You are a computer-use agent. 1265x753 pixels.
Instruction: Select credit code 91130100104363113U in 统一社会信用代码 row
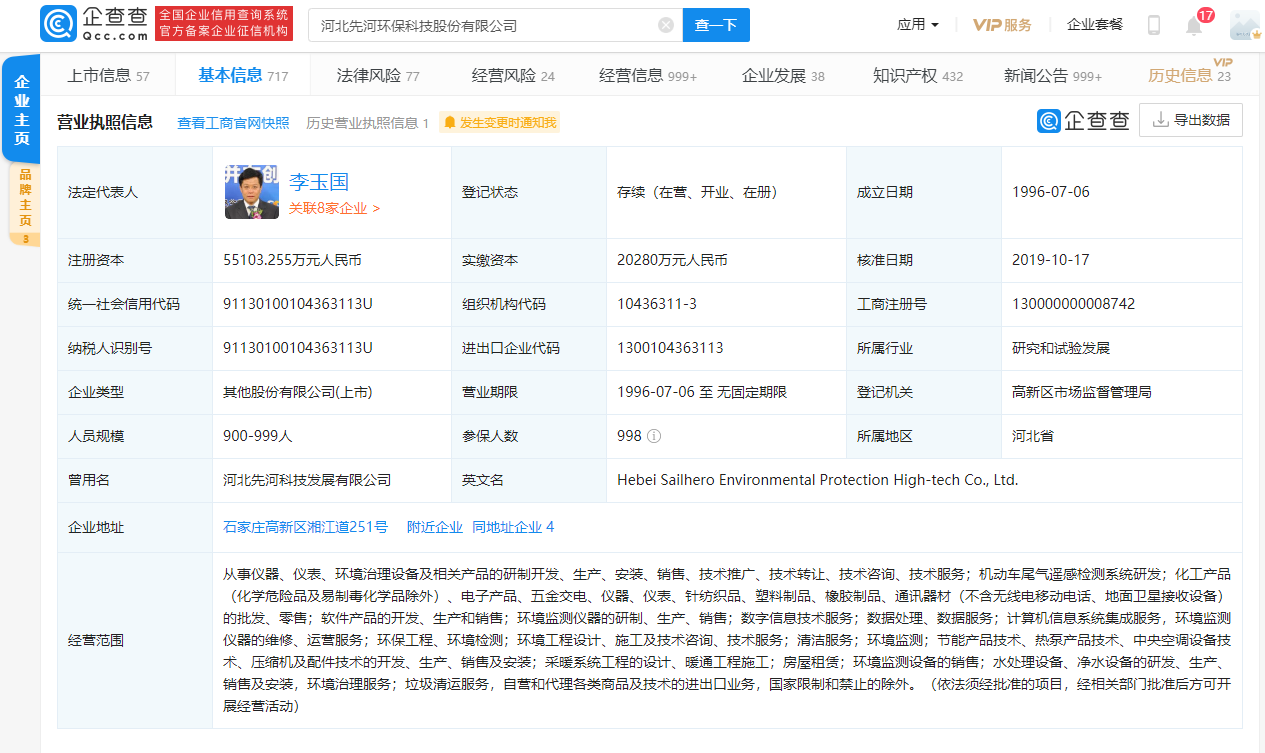coord(298,304)
